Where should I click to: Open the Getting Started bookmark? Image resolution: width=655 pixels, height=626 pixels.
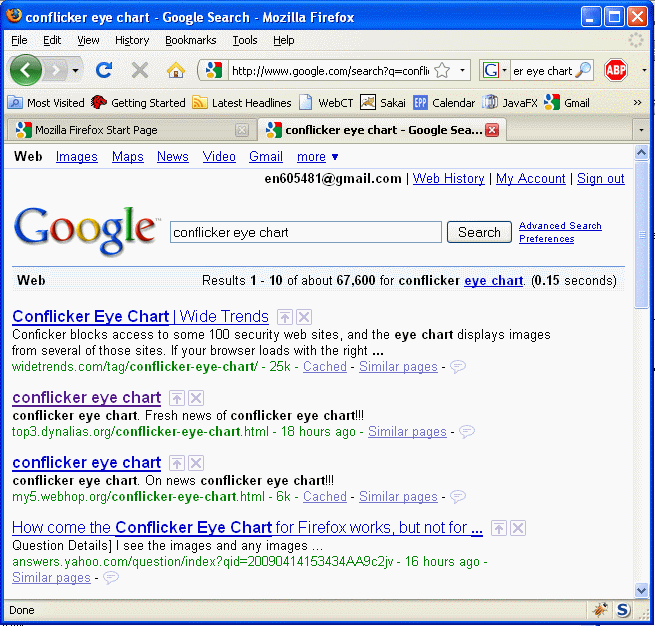tap(138, 102)
